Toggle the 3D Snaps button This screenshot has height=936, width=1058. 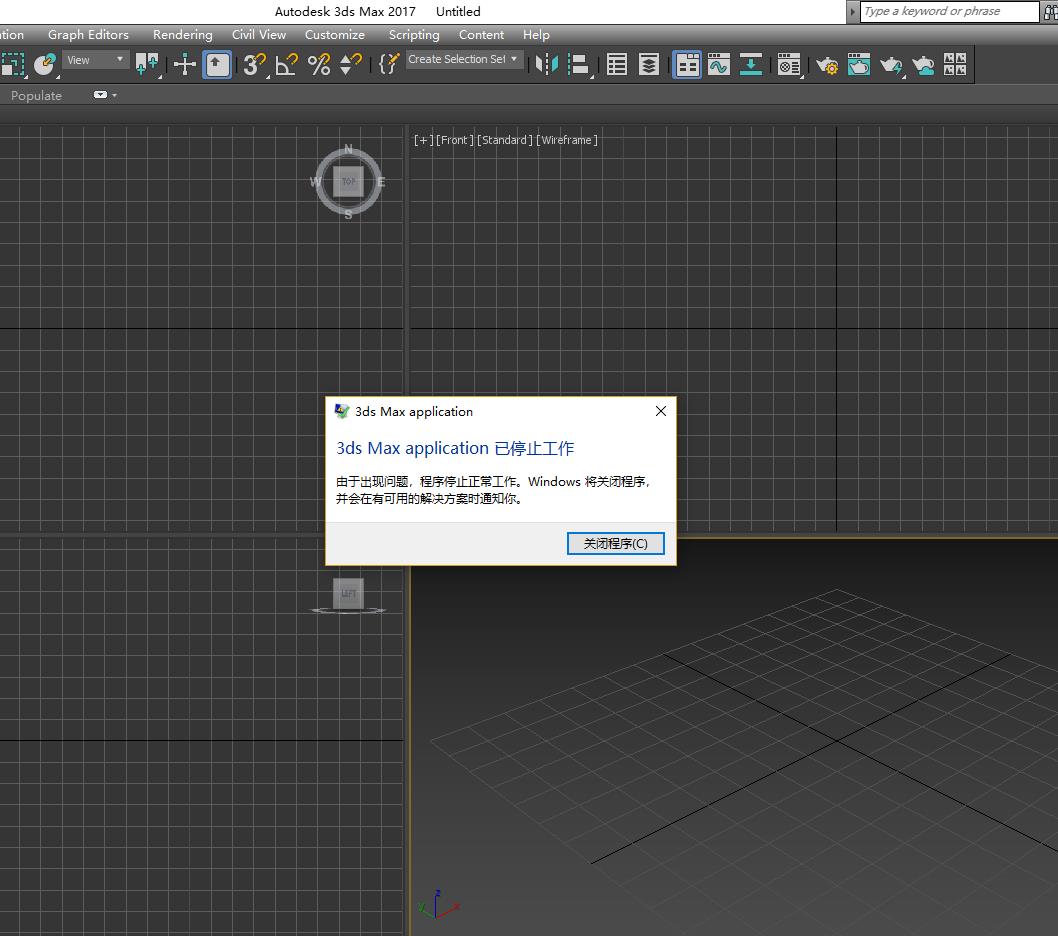point(254,65)
